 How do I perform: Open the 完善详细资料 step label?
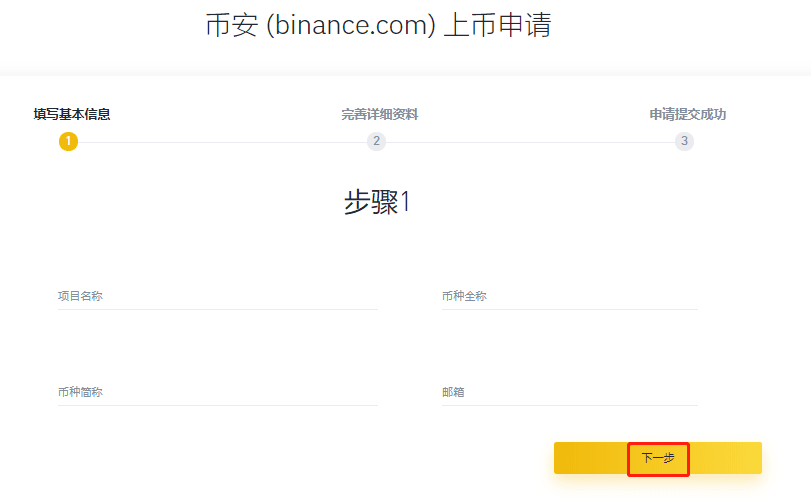pos(380,114)
